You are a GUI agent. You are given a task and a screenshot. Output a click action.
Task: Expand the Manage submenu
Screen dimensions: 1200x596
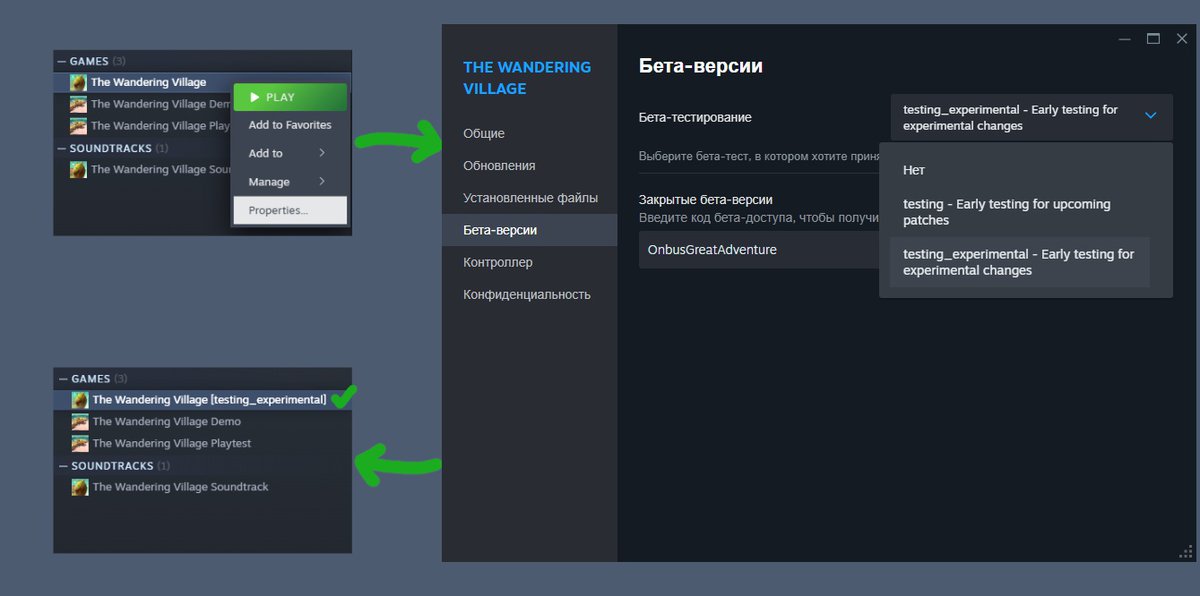[322, 182]
